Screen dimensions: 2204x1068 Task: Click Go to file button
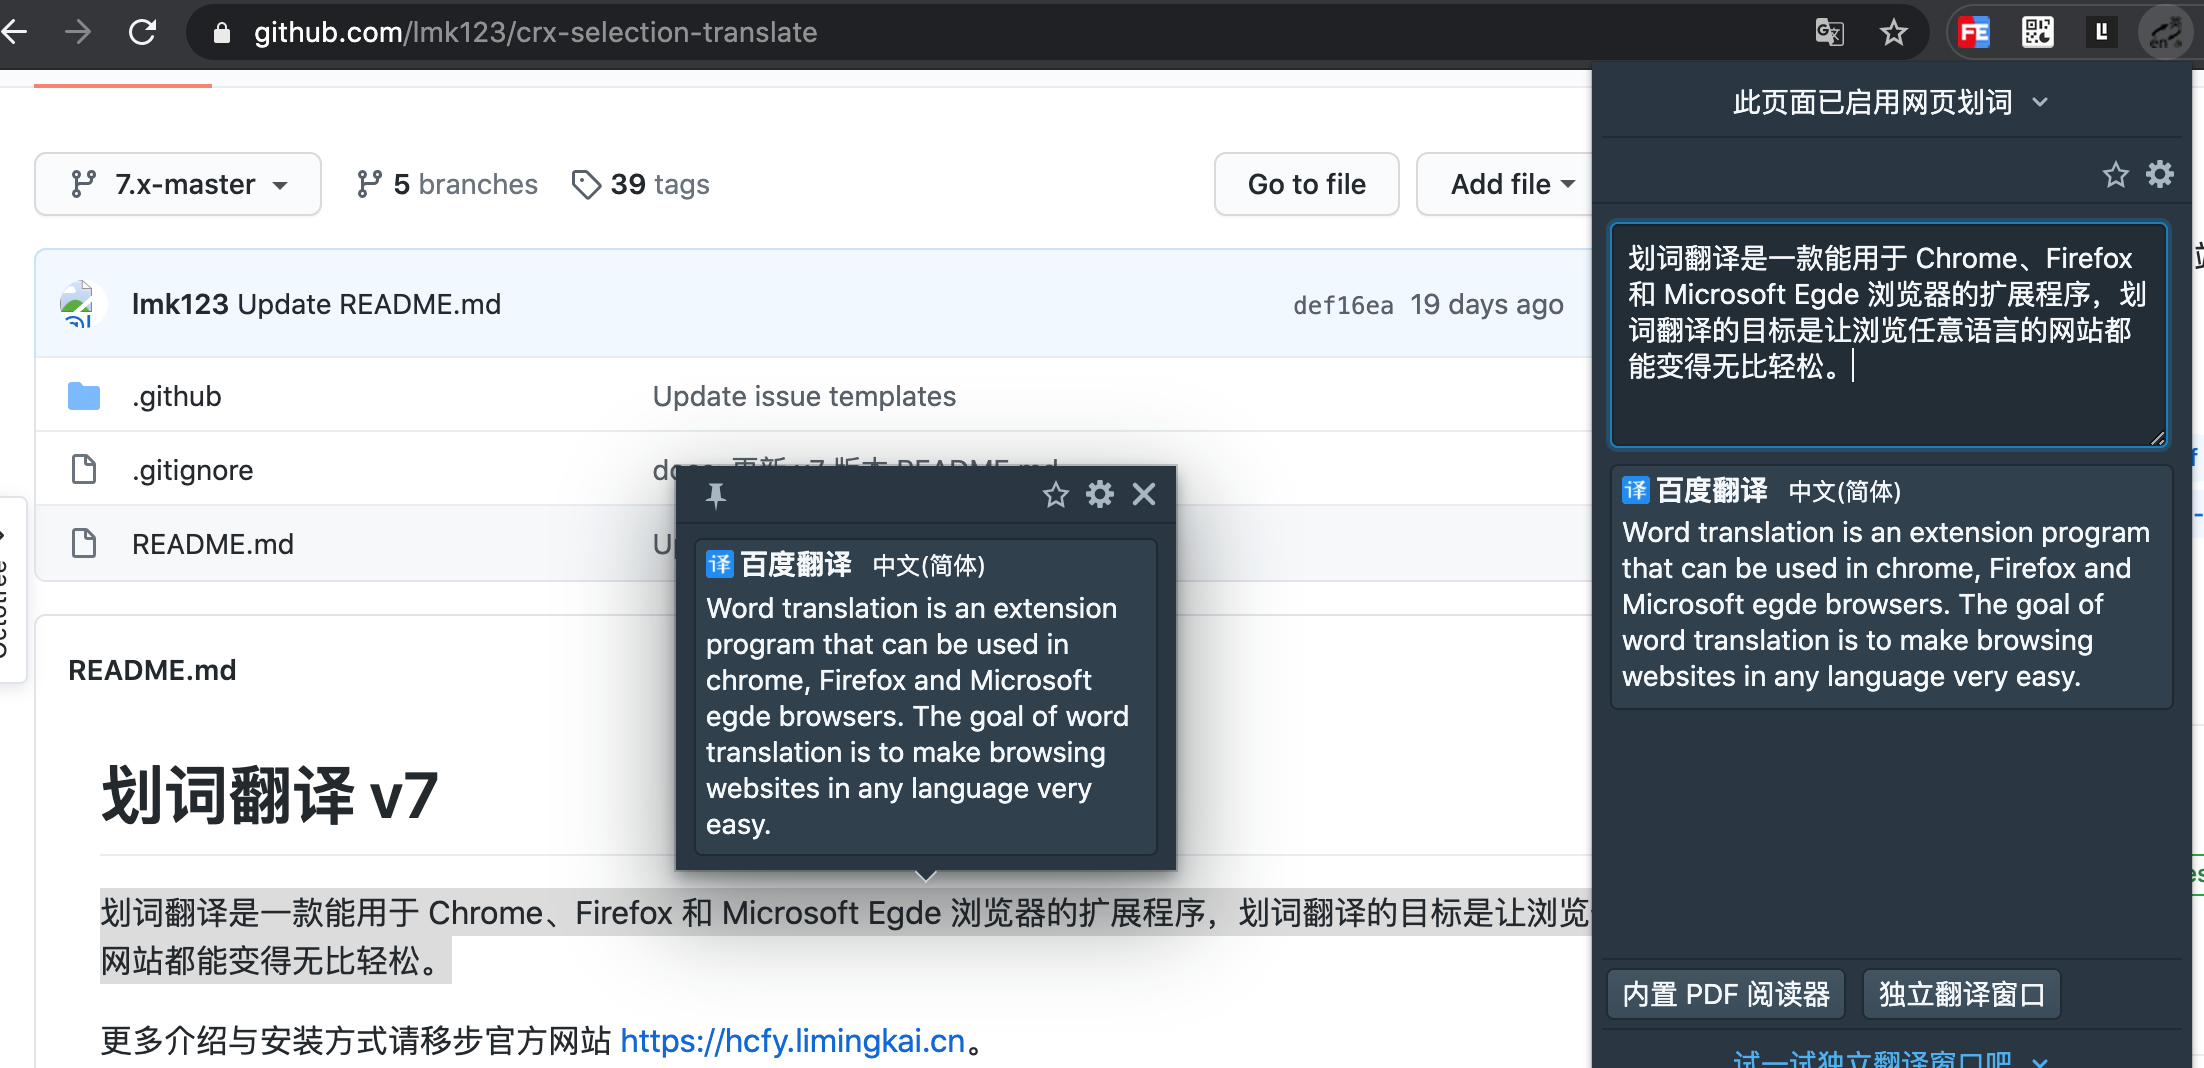(x=1306, y=184)
